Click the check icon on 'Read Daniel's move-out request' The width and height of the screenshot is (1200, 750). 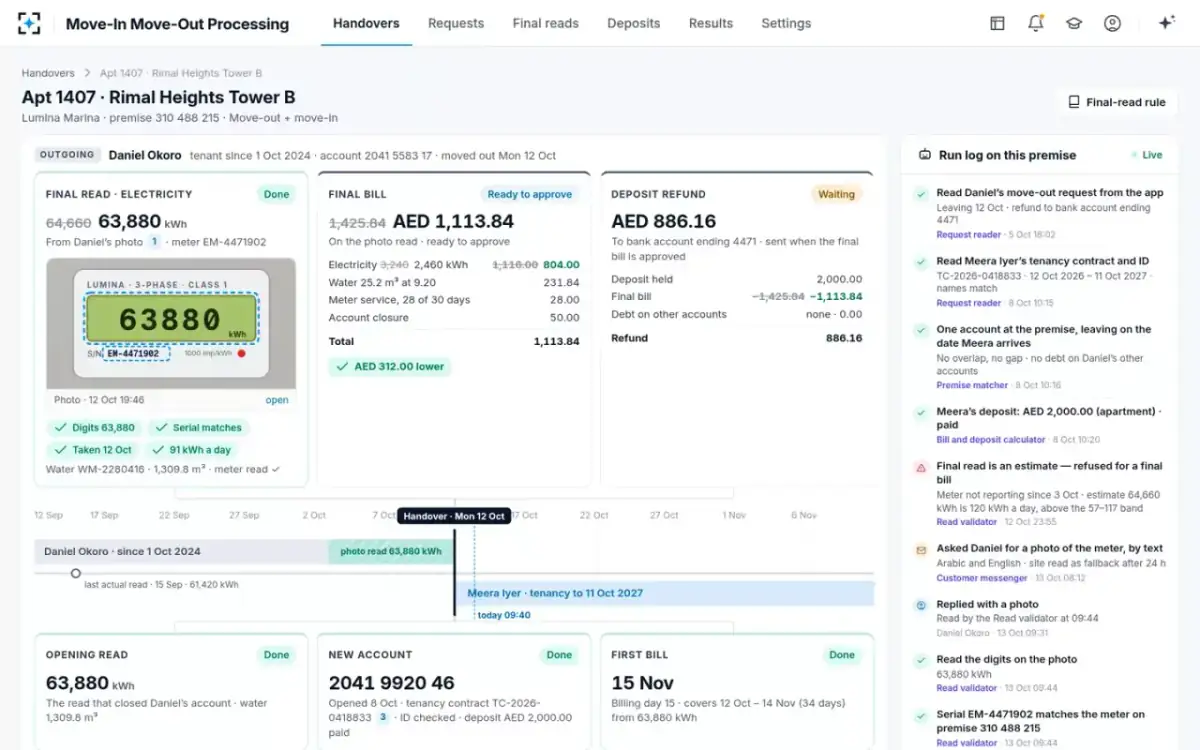[921, 193]
